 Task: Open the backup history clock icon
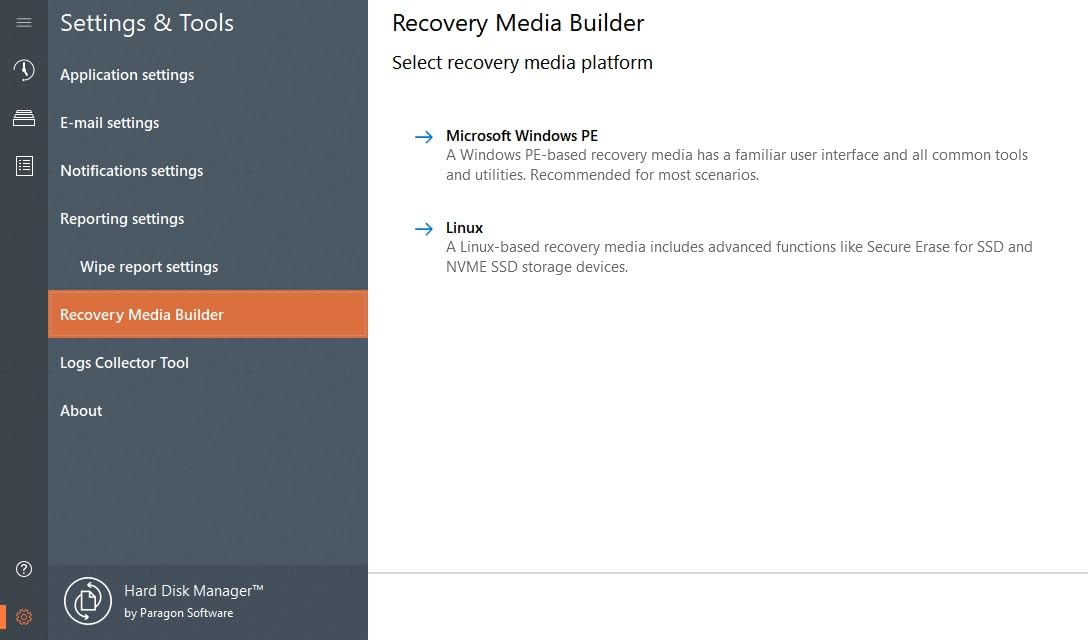[x=24, y=70]
